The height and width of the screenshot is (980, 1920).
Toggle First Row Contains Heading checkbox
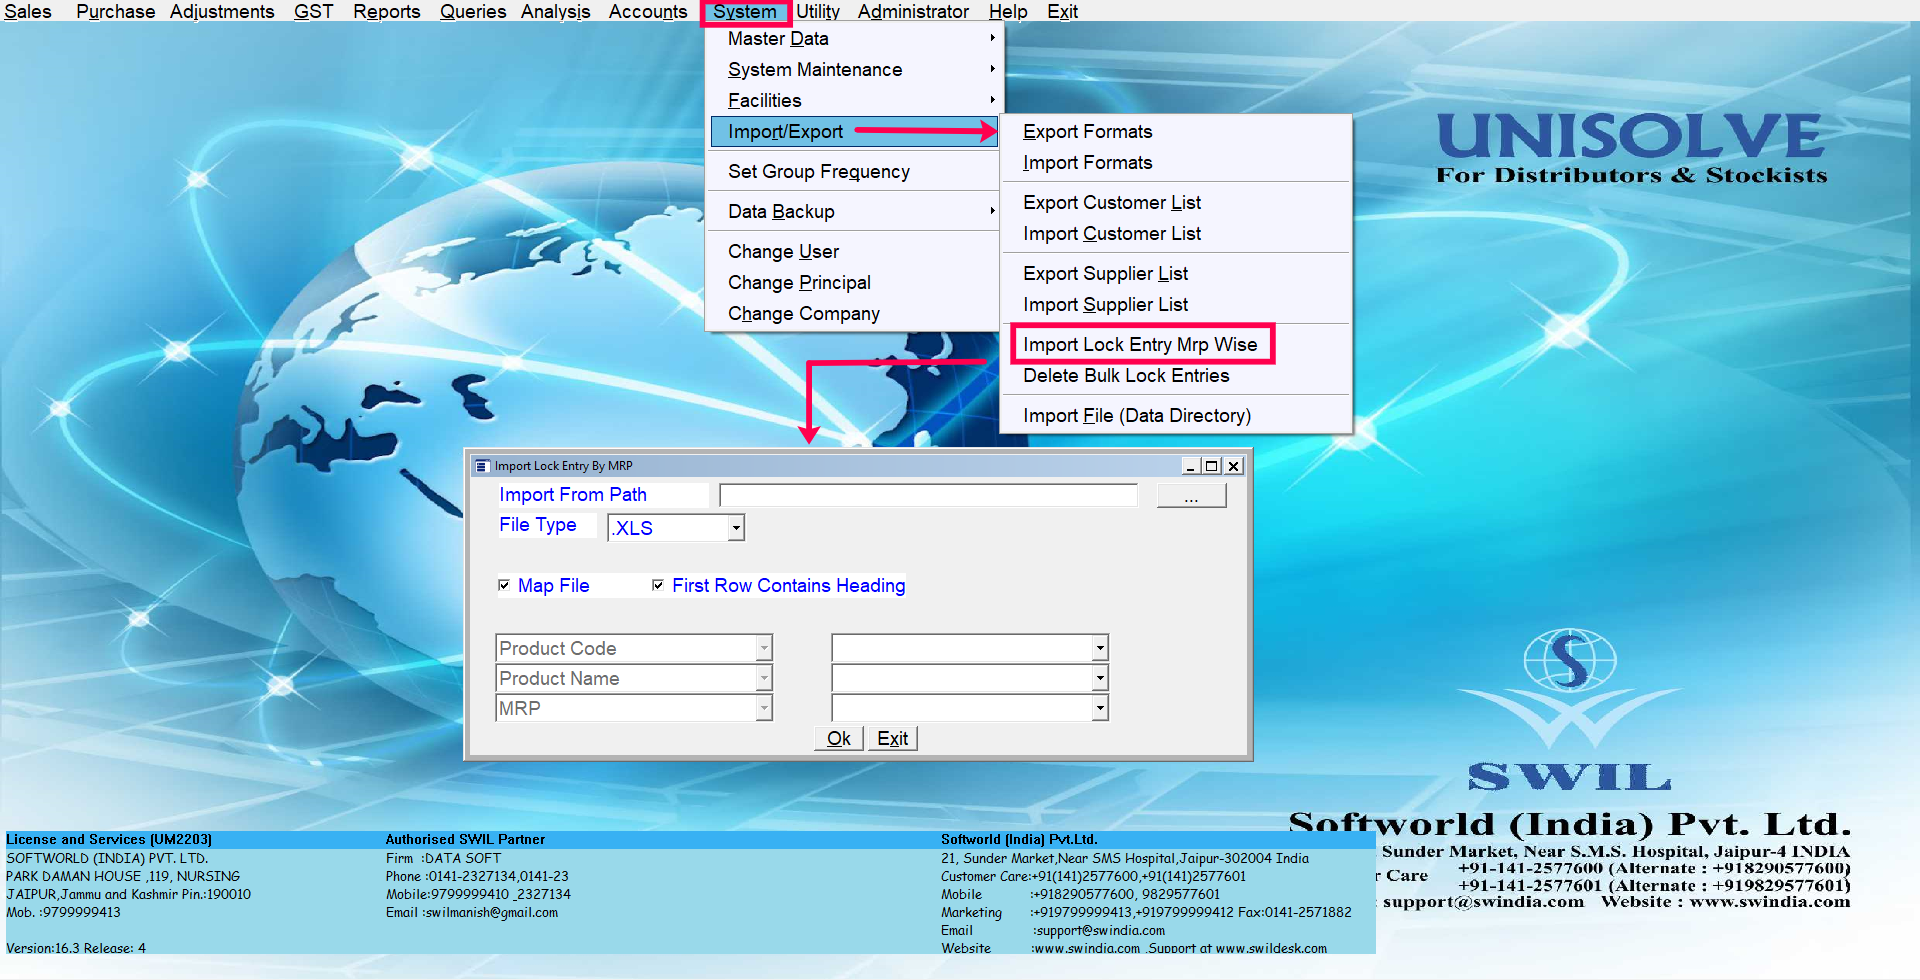click(658, 585)
